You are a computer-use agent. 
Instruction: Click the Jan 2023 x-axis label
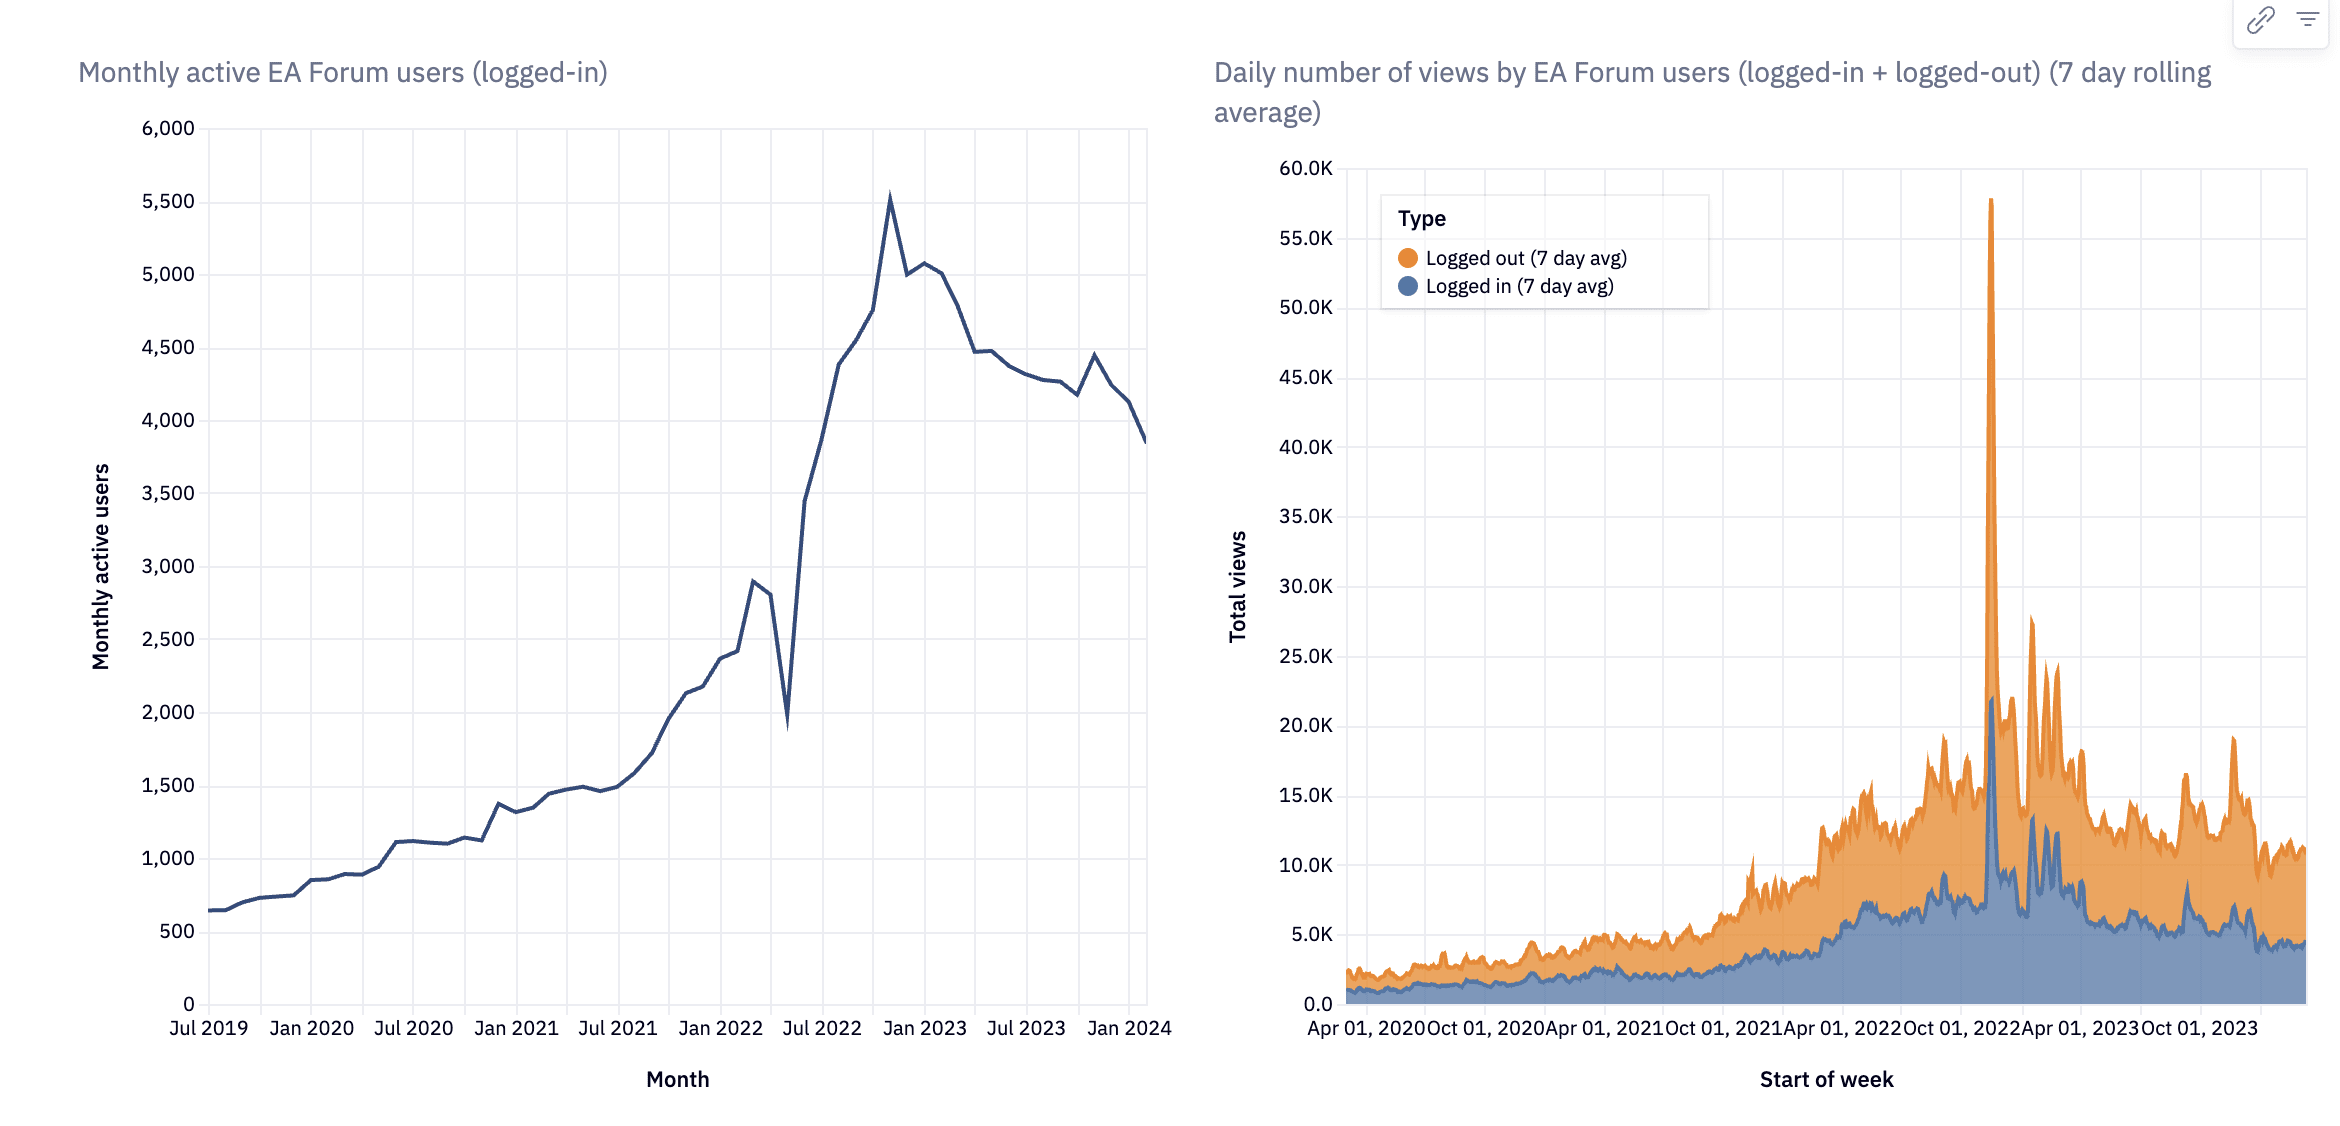924,1028
